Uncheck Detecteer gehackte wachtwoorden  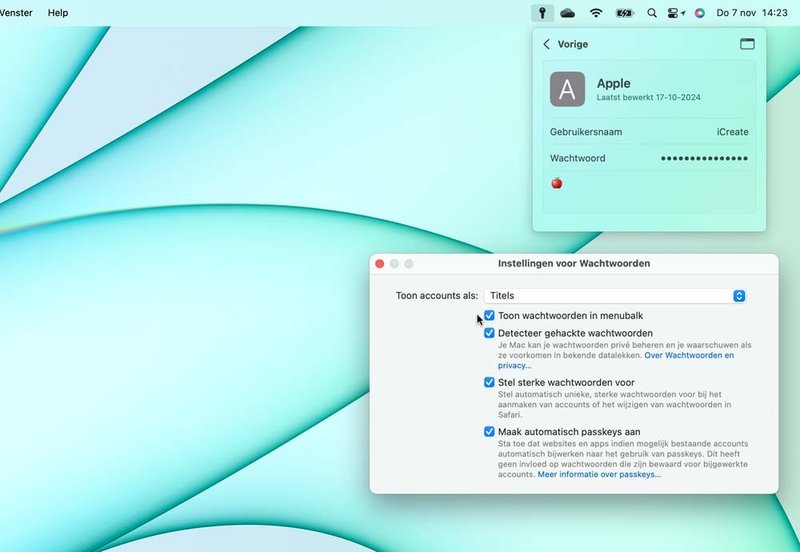pos(489,333)
